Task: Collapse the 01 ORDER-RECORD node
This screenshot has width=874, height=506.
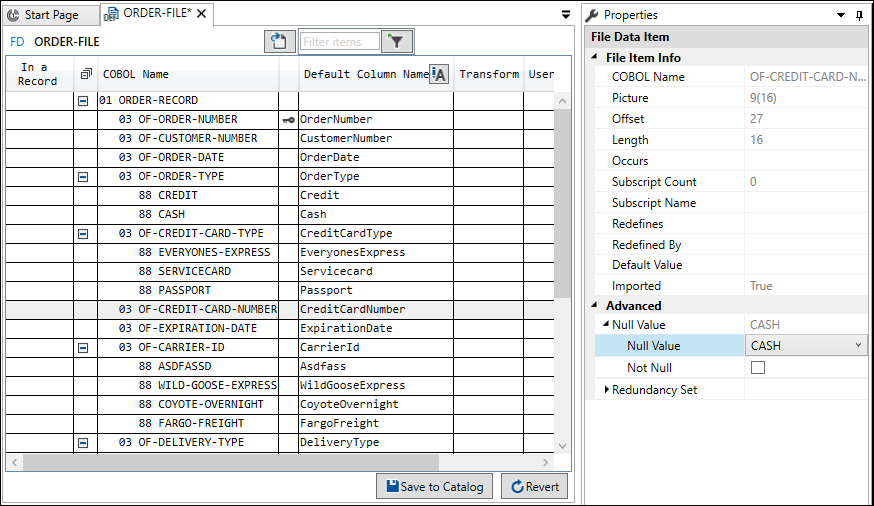Action: pos(86,101)
